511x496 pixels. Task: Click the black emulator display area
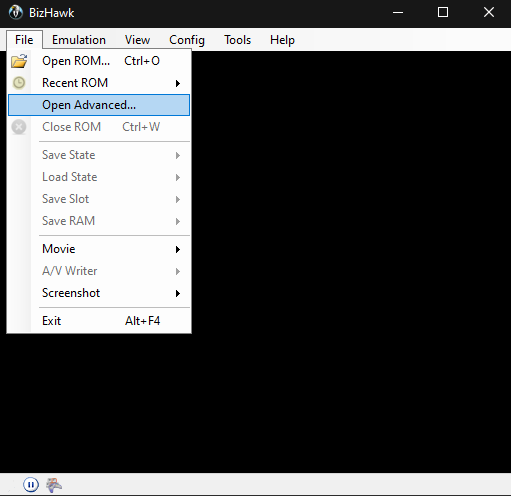point(351,261)
